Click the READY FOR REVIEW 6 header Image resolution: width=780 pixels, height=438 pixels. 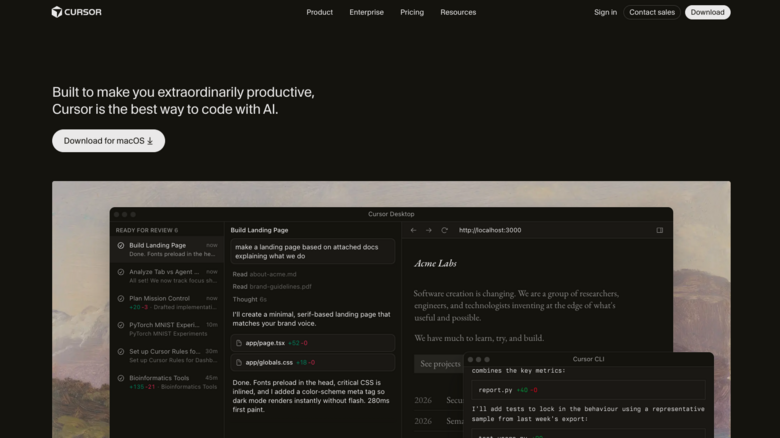point(147,230)
